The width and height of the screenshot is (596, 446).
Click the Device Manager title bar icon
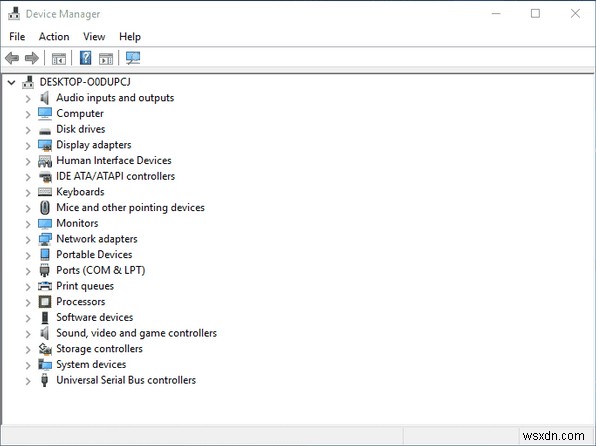tap(14, 14)
